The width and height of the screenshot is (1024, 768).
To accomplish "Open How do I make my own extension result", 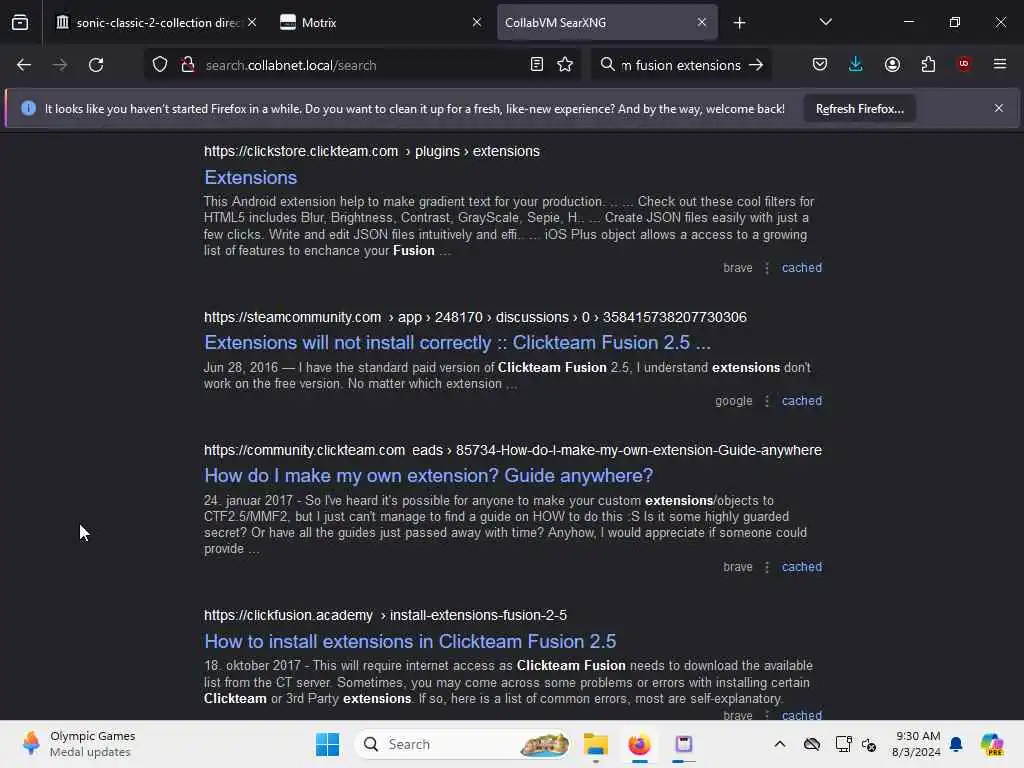I will pos(428,475).
